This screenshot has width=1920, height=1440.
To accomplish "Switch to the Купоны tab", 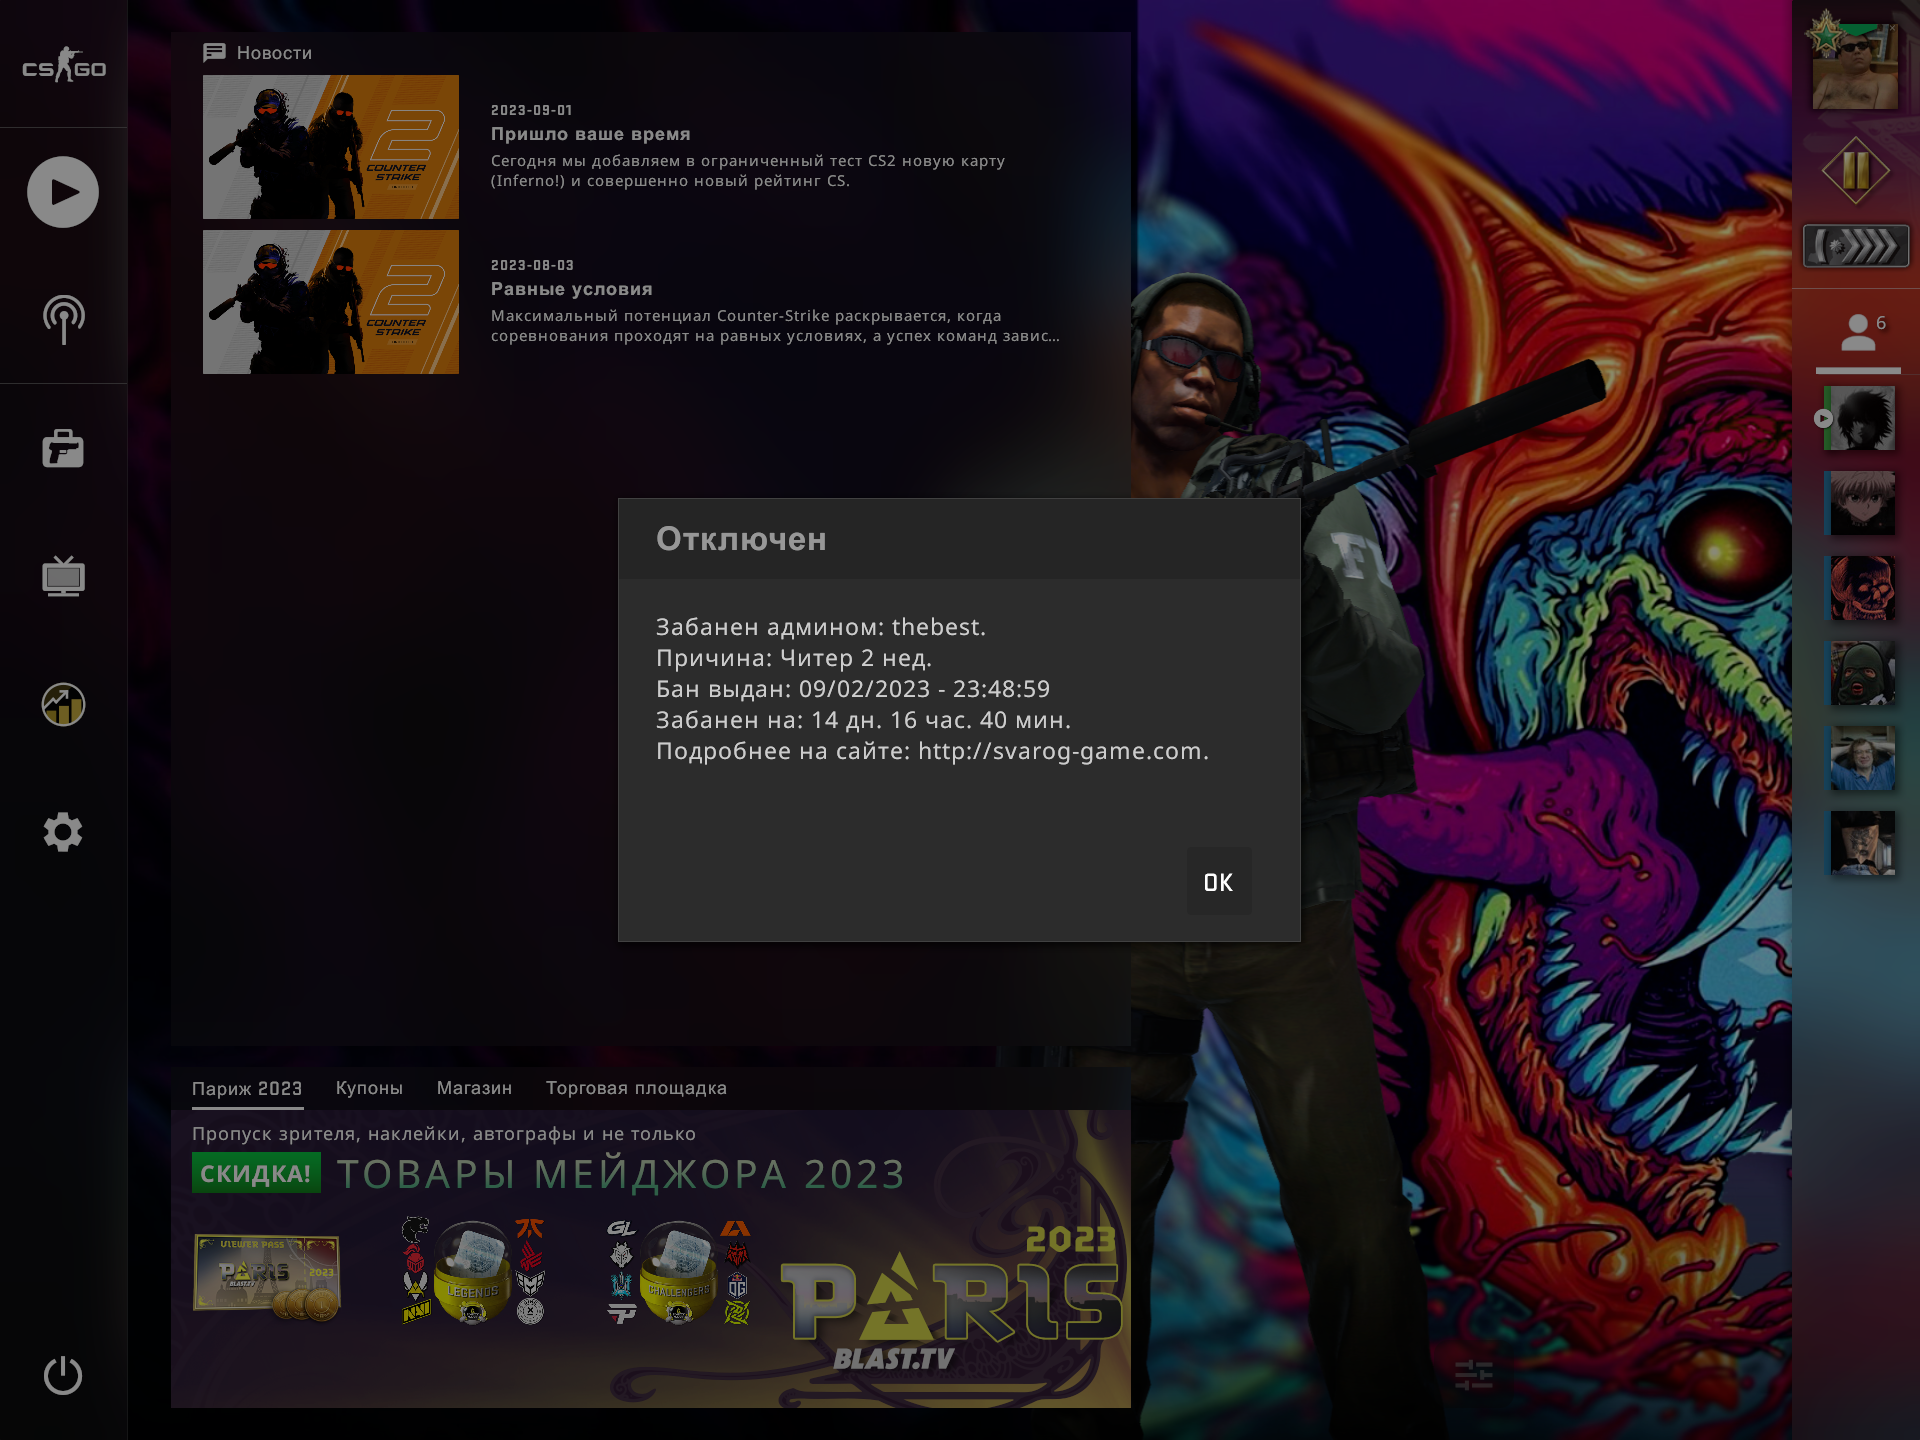I will (369, 1088).
